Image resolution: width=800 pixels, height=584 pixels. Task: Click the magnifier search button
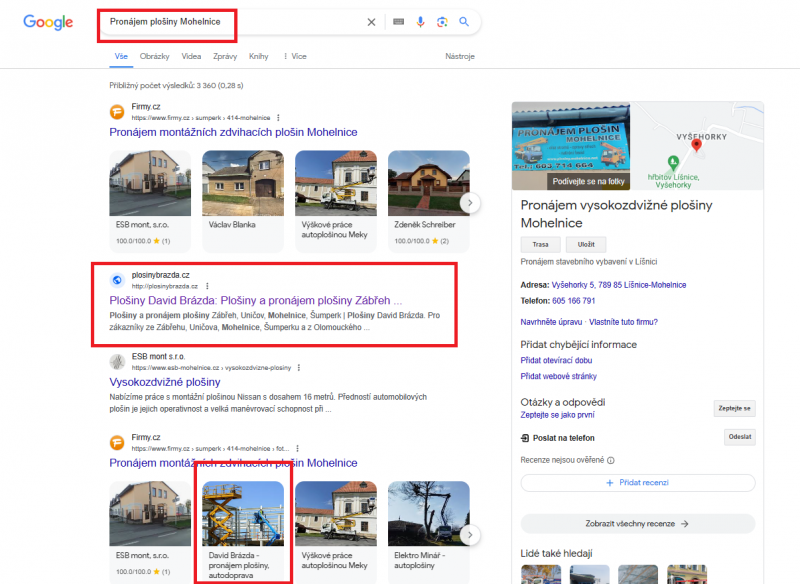tap(464, 21)
